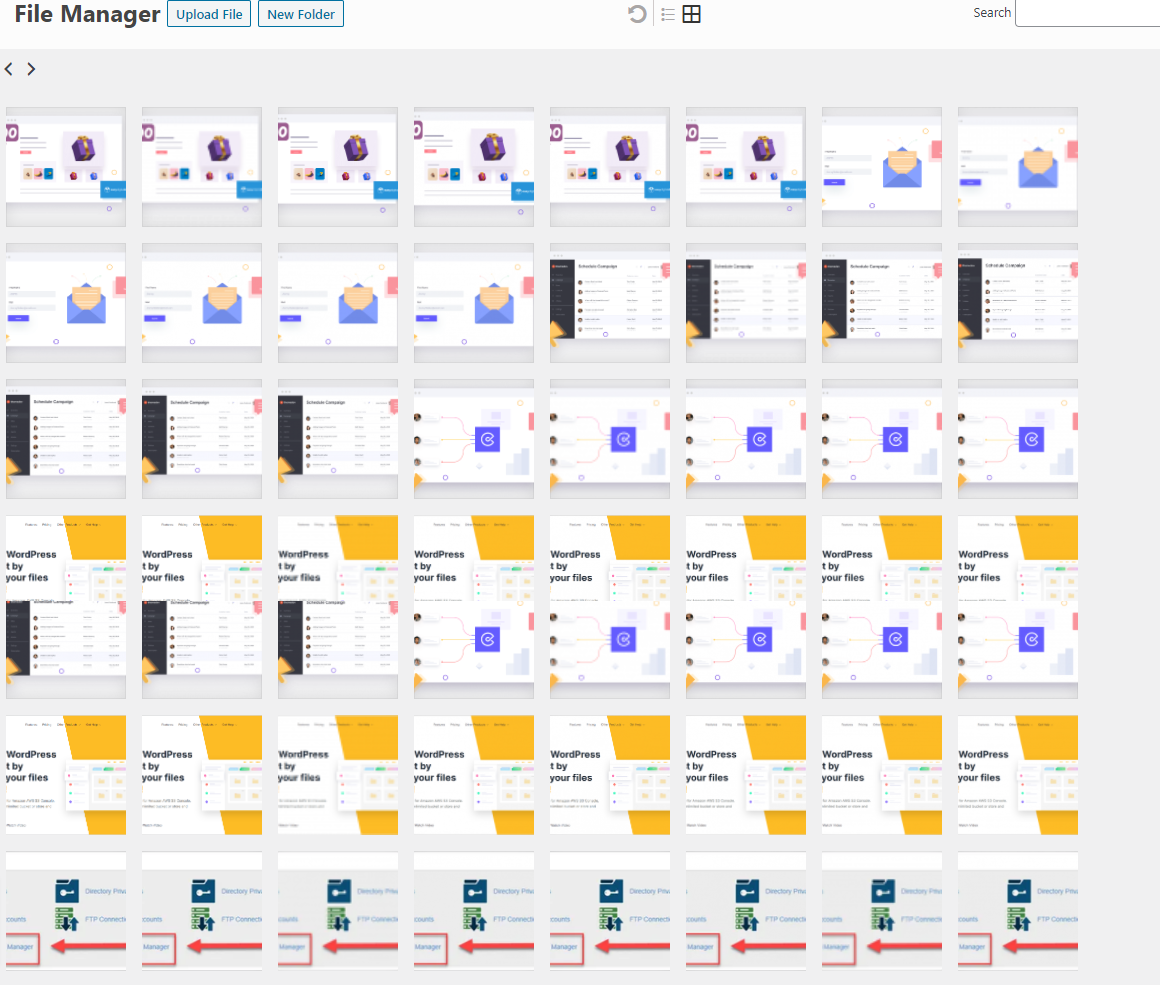Select the first yellow WordPress files thumbnail
1160x985 pixels.
65,606
